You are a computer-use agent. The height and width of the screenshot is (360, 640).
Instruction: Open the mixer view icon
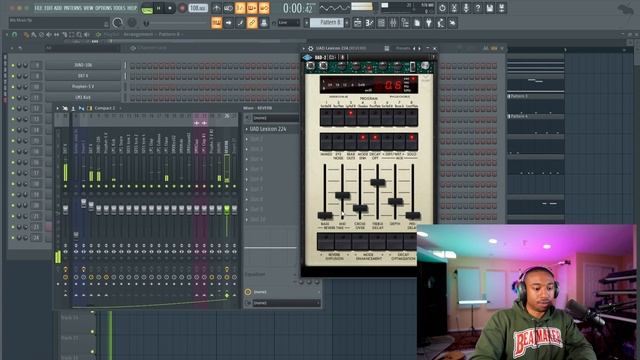point(393,23)
